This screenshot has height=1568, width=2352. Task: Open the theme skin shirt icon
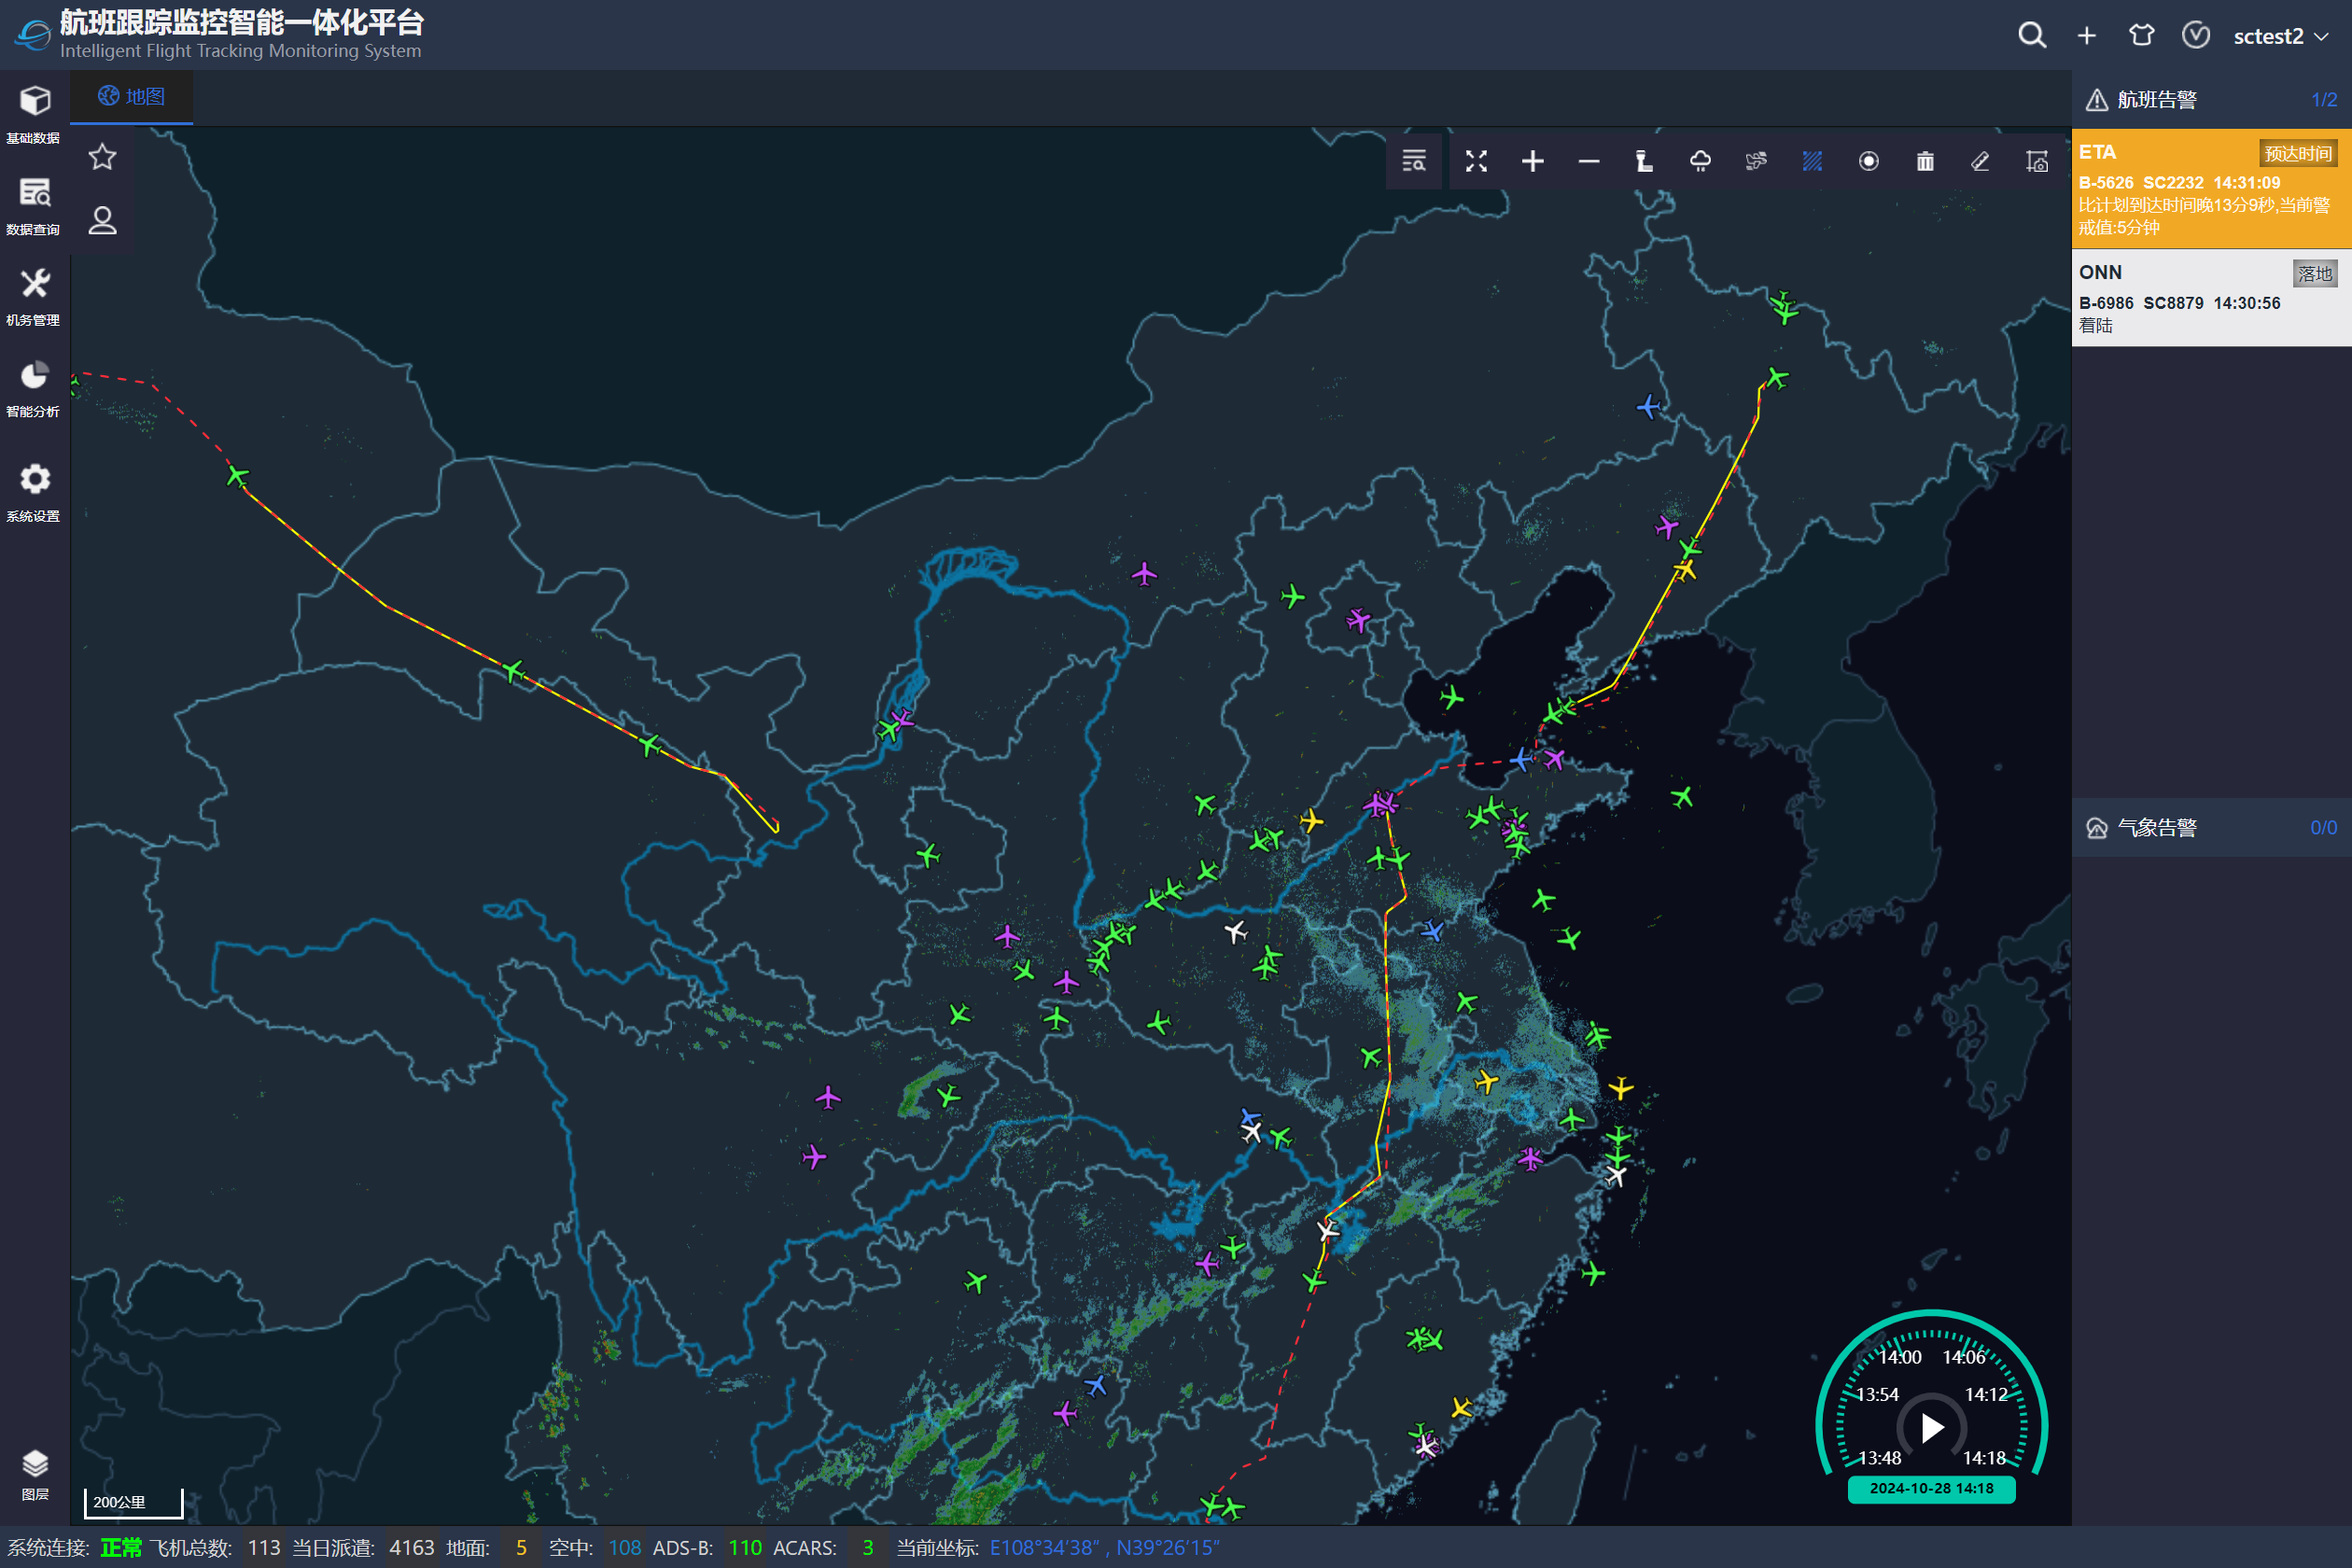(x=2141, y=36)
